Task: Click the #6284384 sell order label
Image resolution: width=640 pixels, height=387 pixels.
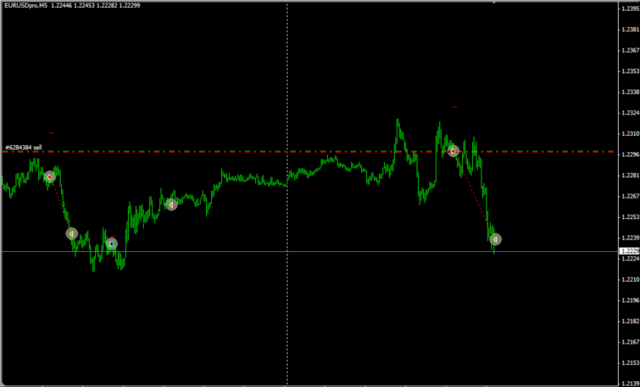Action: (x=23, y=147)
